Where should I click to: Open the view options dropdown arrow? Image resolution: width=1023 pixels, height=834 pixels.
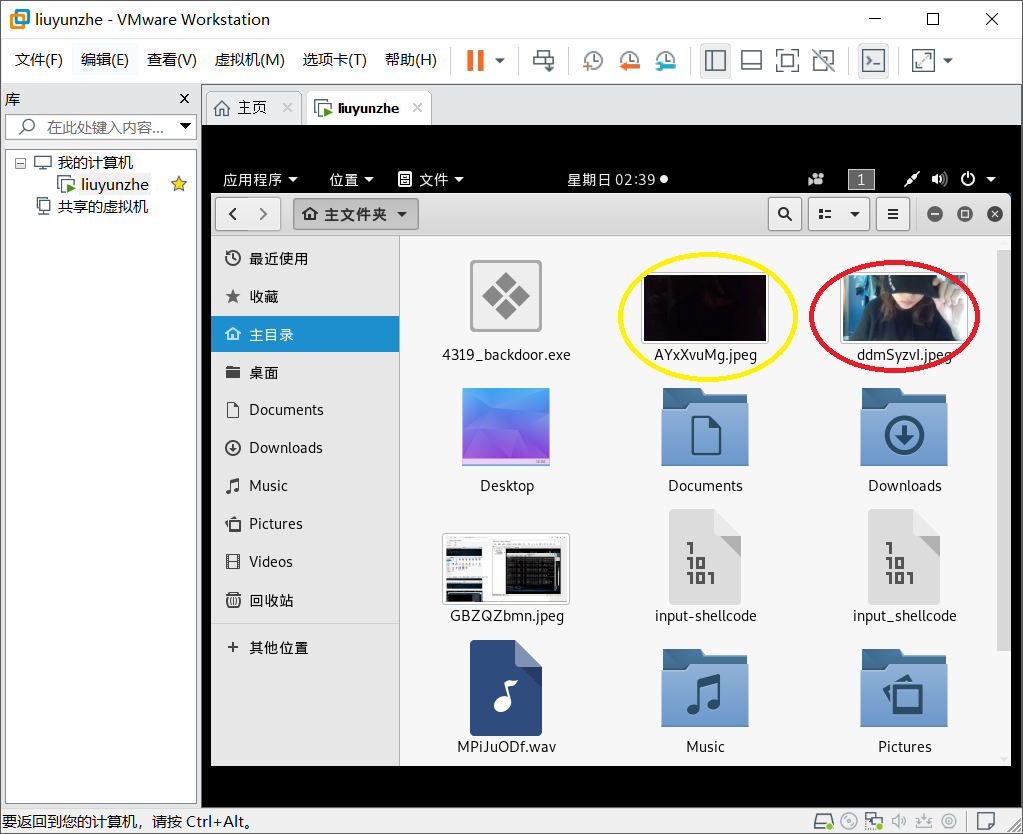855,214
